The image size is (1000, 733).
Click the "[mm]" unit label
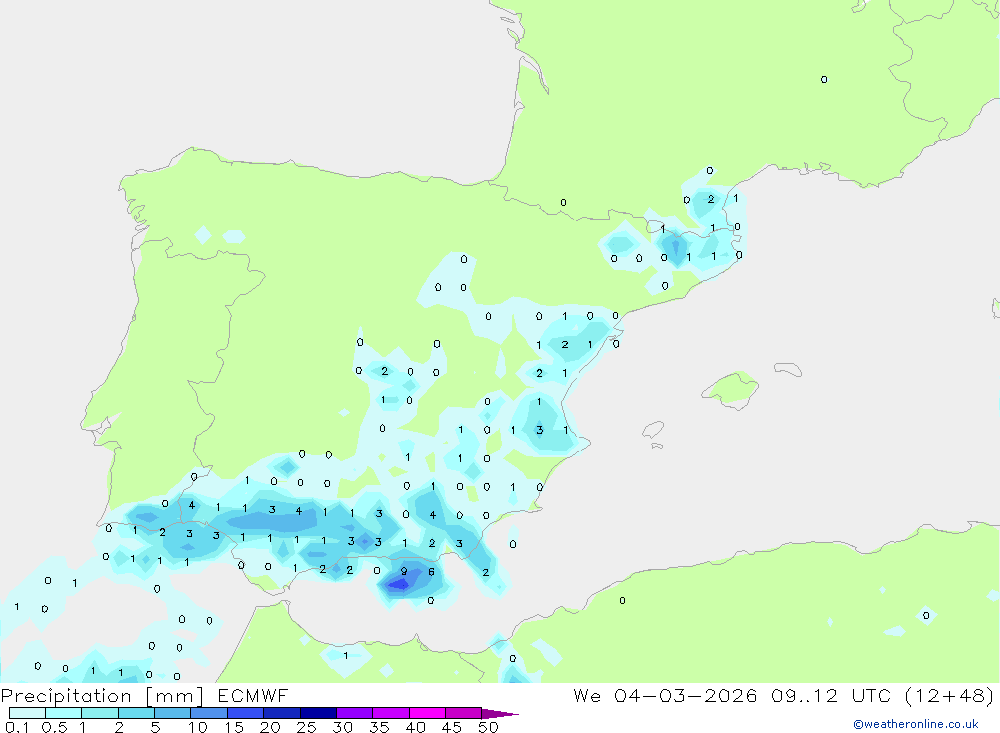(x=175, y=696)
